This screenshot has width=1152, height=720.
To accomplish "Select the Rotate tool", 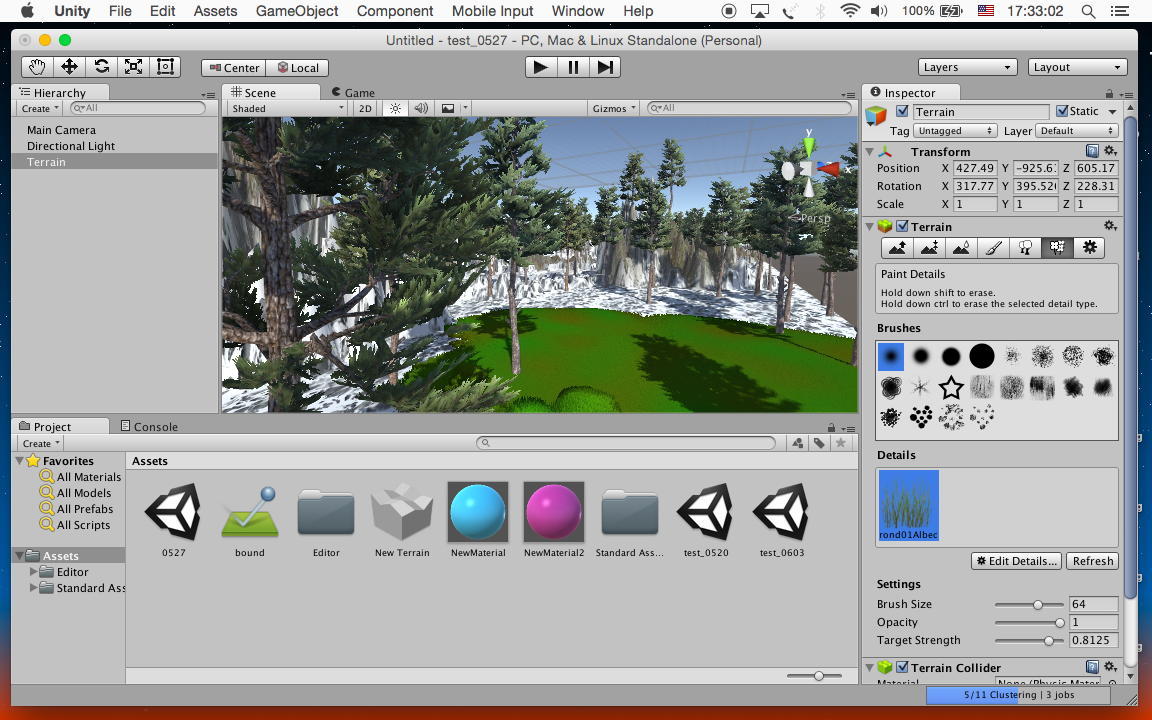I will pyautogui.click(x=101, y=67).
